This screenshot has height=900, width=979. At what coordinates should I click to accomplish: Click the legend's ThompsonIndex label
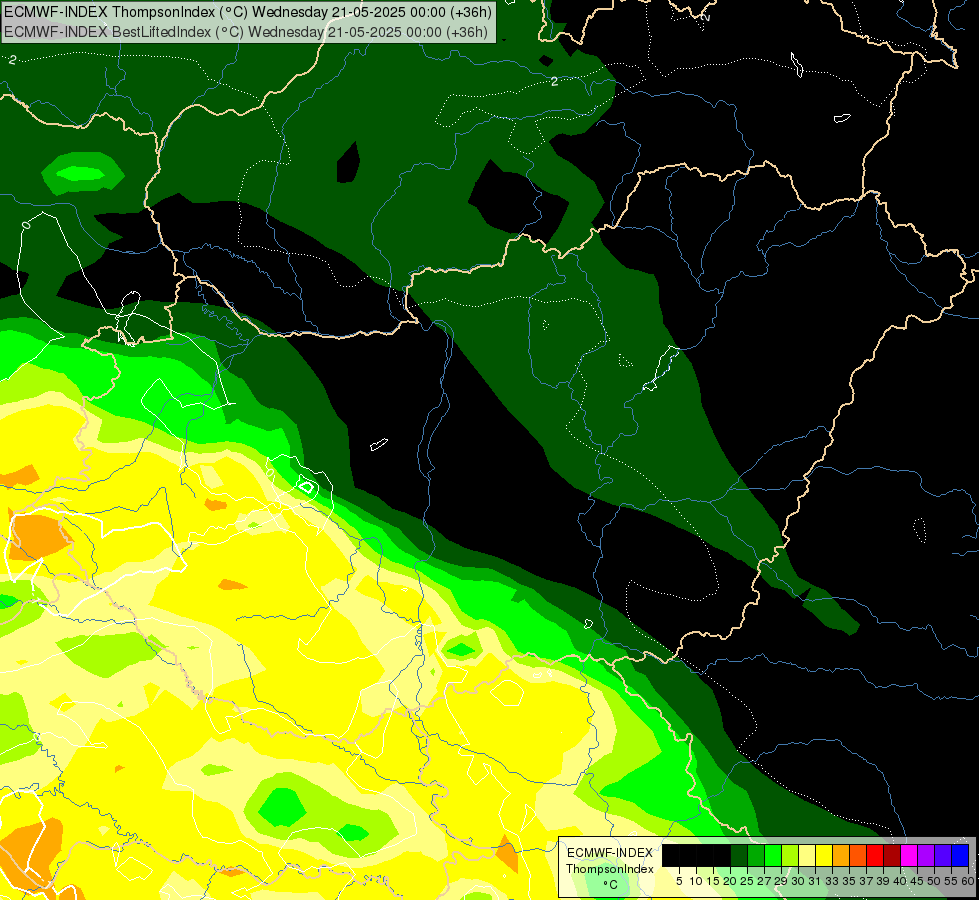(609, 869)
